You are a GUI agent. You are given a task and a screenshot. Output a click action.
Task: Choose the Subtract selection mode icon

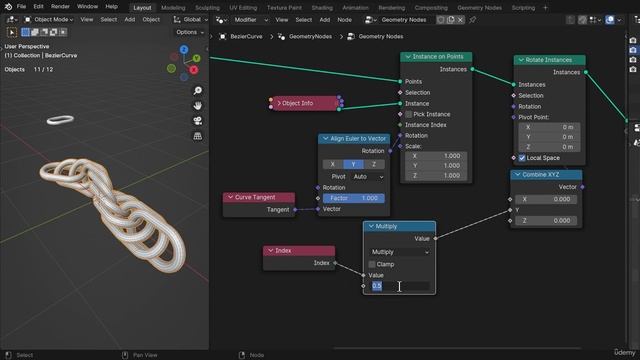coord(44,32)
